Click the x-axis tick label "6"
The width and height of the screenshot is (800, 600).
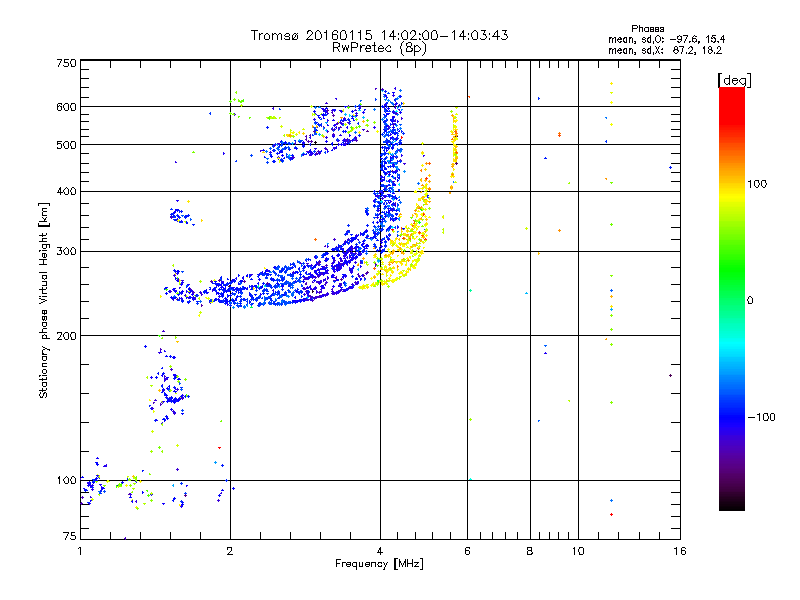point(467,551)
